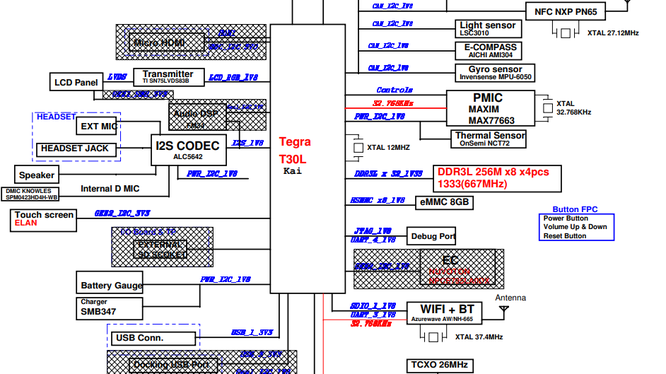Click the "Internal D MIC" label
Screen dimensions: 666x374
click(110, 188)
